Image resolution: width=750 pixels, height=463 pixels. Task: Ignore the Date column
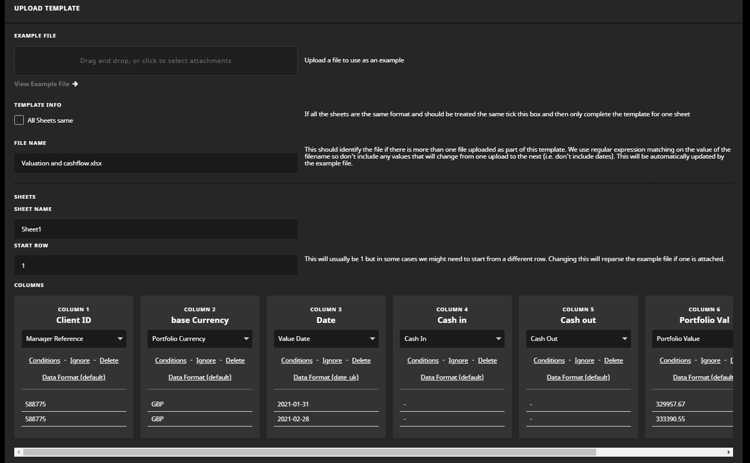[332, 360]
